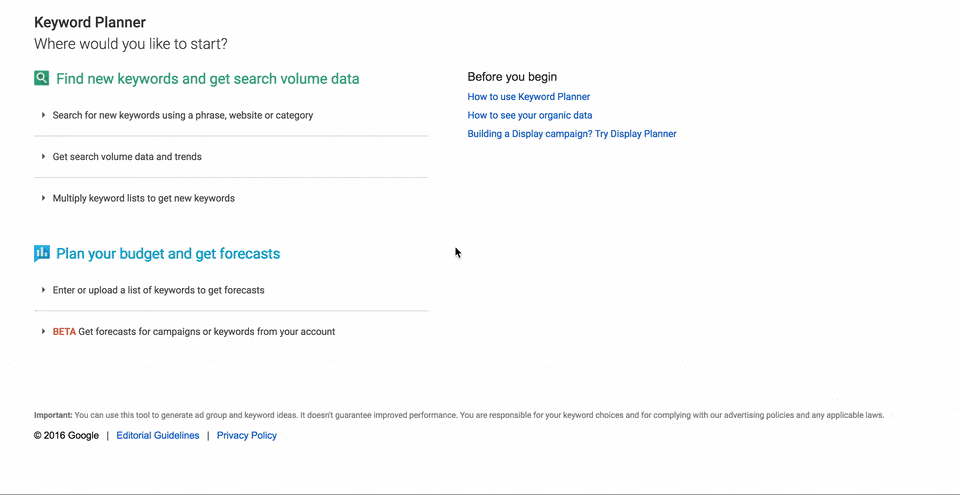Click the '© 2016 Google' footer text

click(x=66, y=436)
